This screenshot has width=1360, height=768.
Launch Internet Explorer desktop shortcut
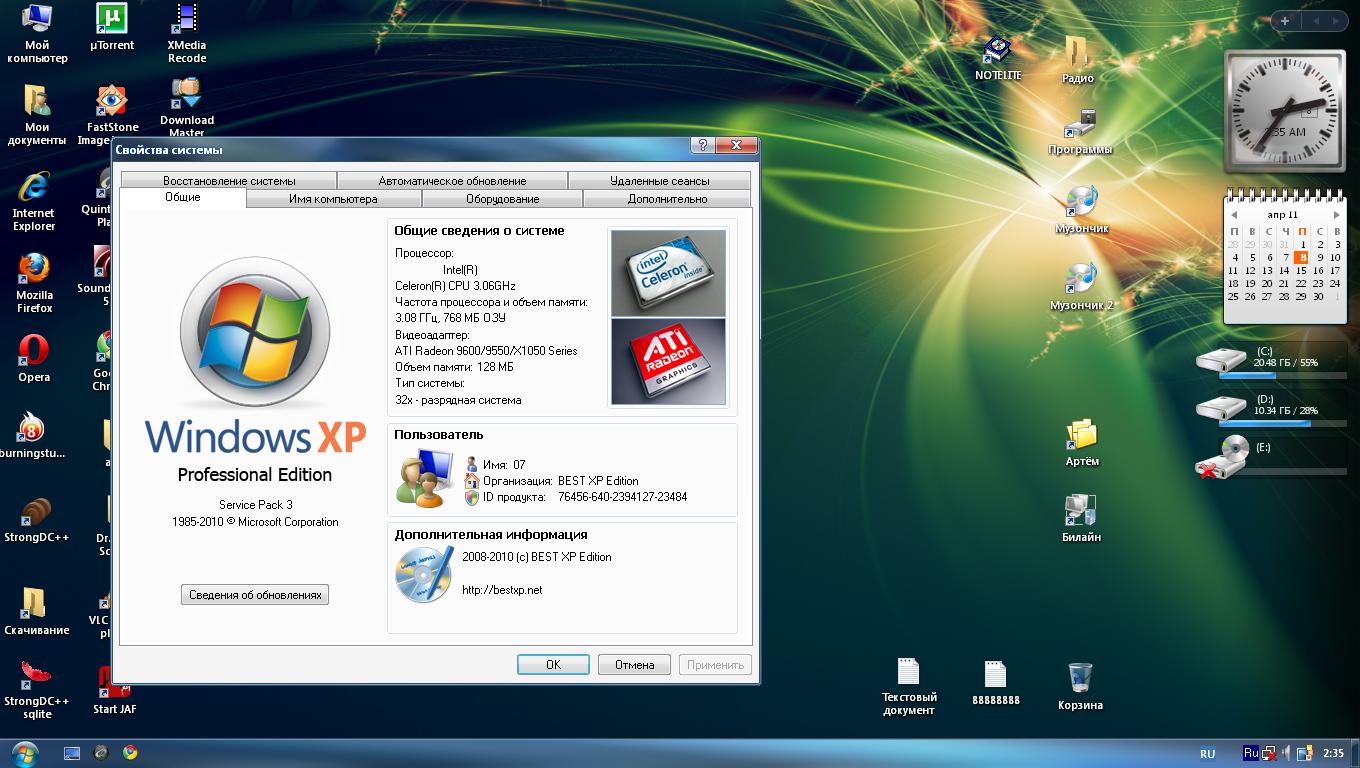(34, 201)
